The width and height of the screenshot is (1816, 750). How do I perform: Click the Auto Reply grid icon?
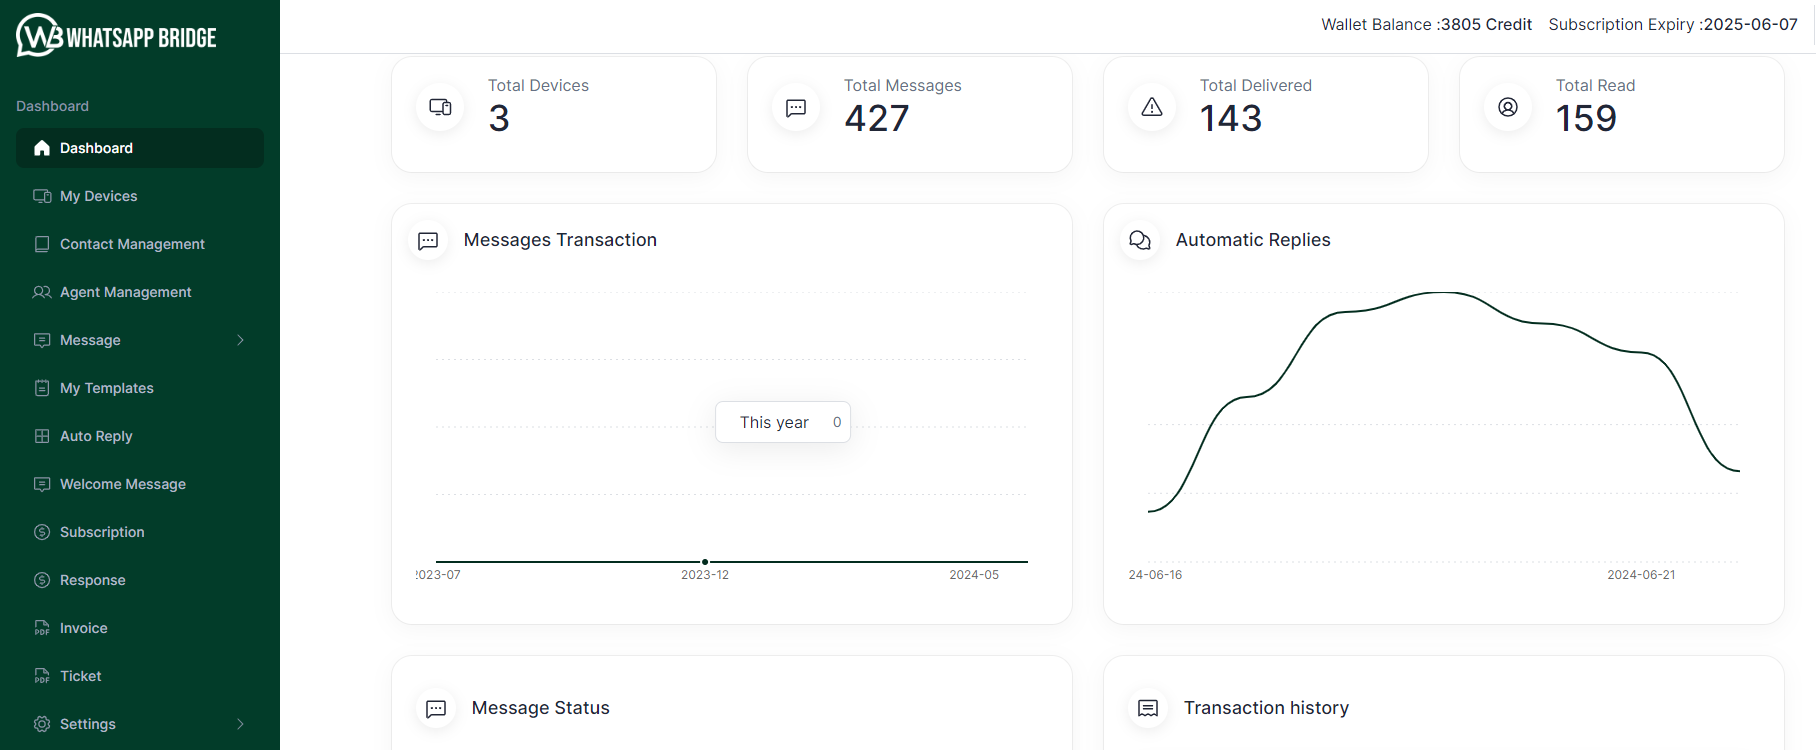(x=42, y=436)
